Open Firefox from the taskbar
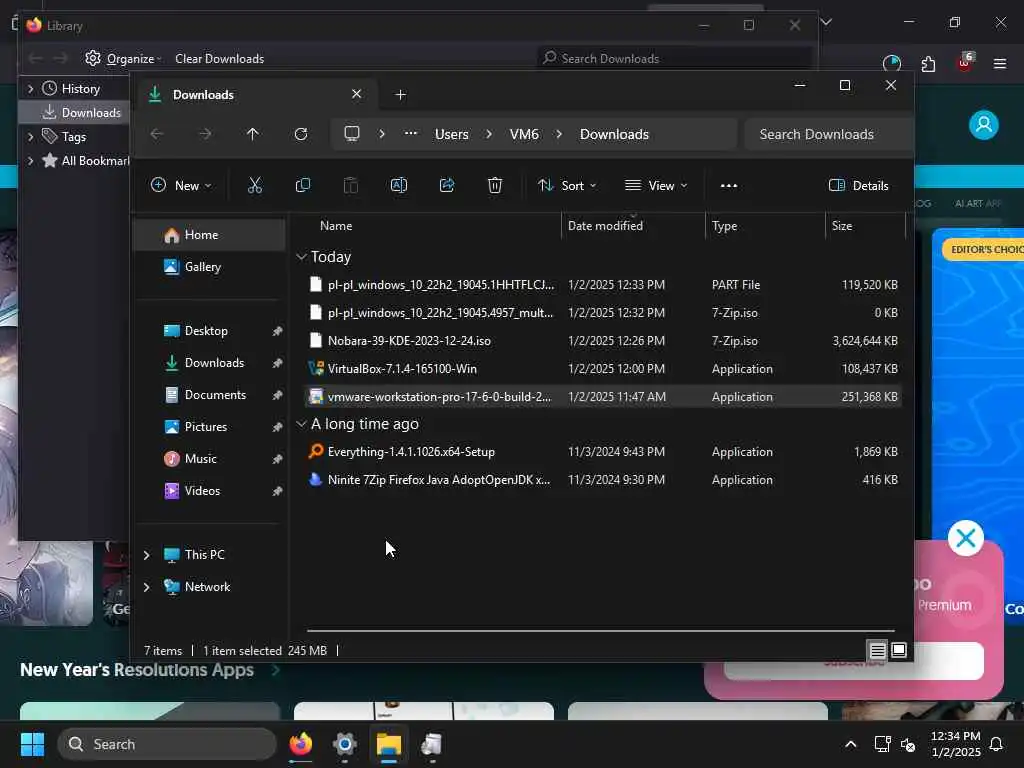Screen dimensions: 1024x768 click(x=300, y=744)
